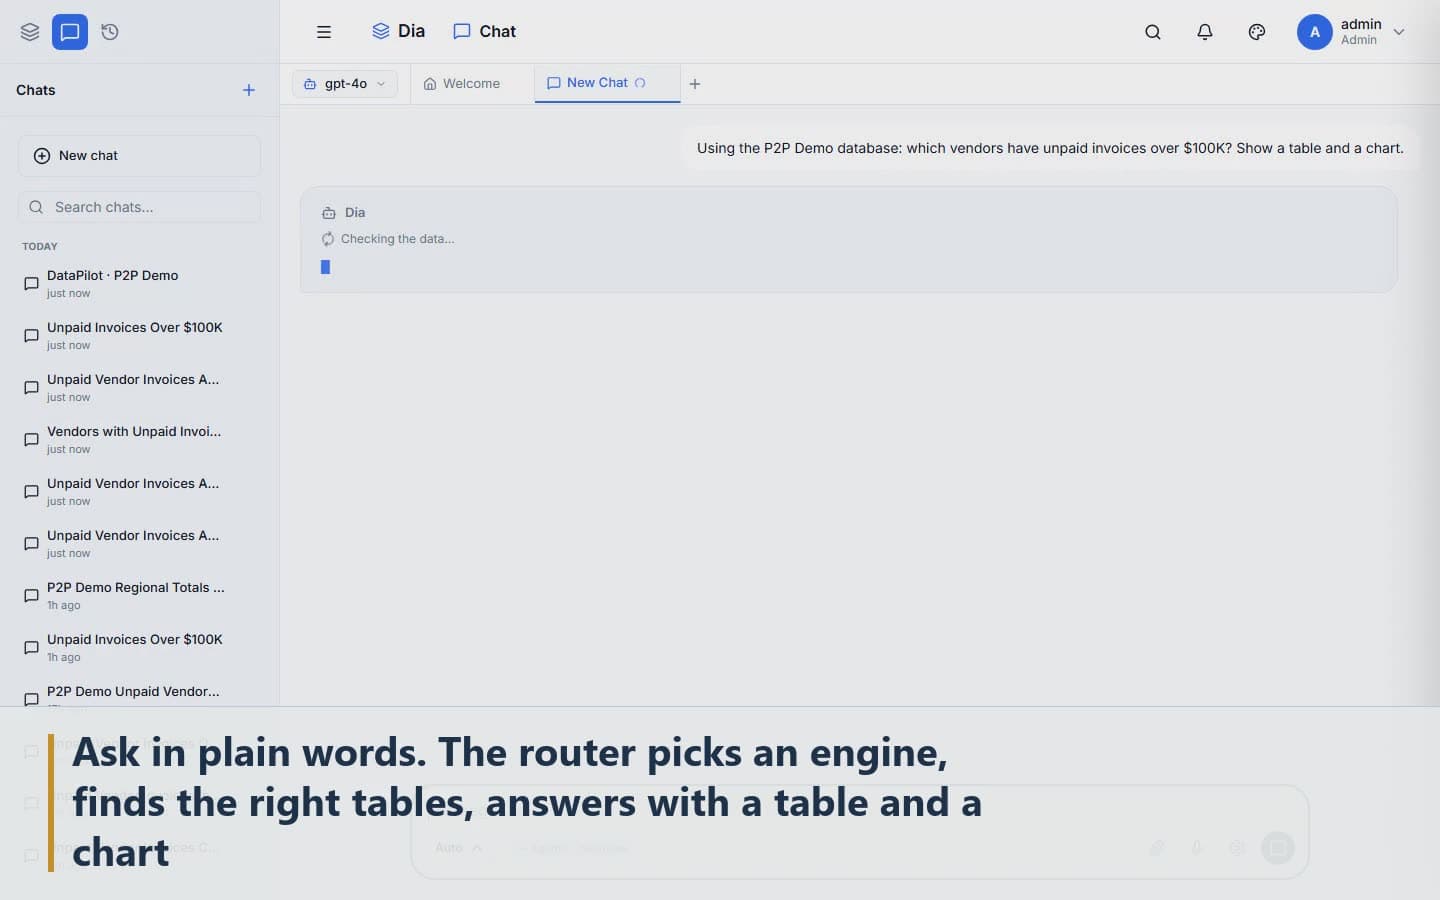Click the Dia sender name in the response
Viewport: 1440px width, 900px height.
pyautogui.click(x=355, y=213)
